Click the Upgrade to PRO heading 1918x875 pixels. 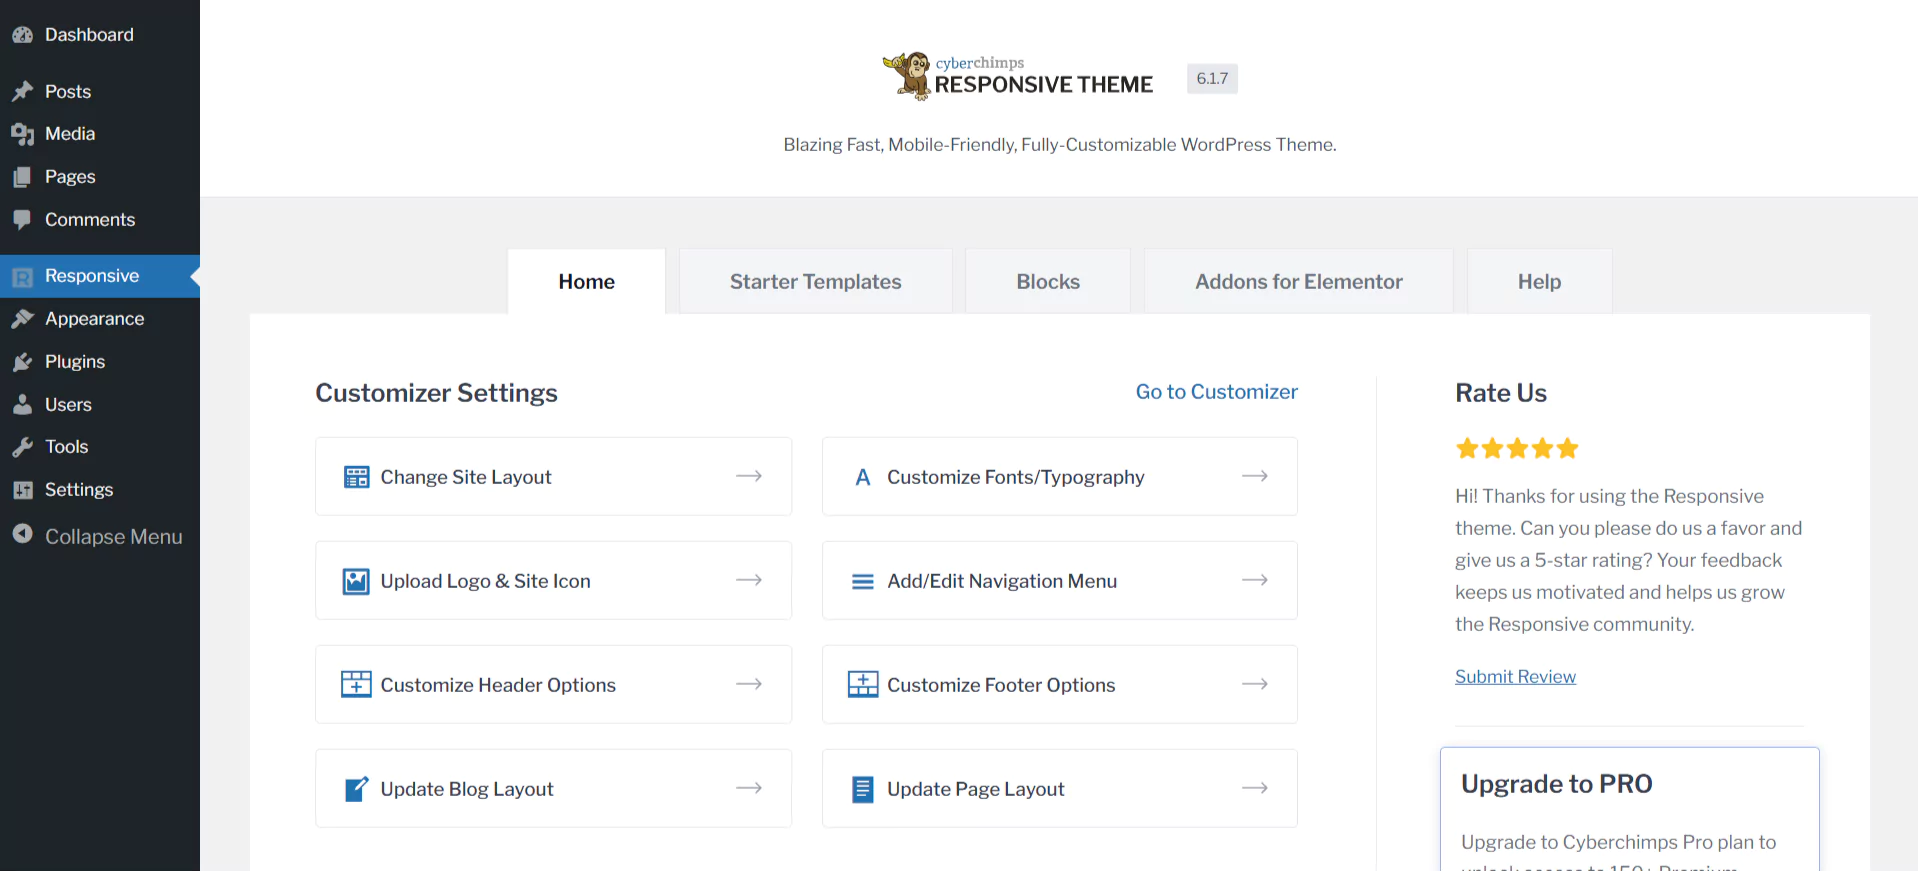point(1557,784)
